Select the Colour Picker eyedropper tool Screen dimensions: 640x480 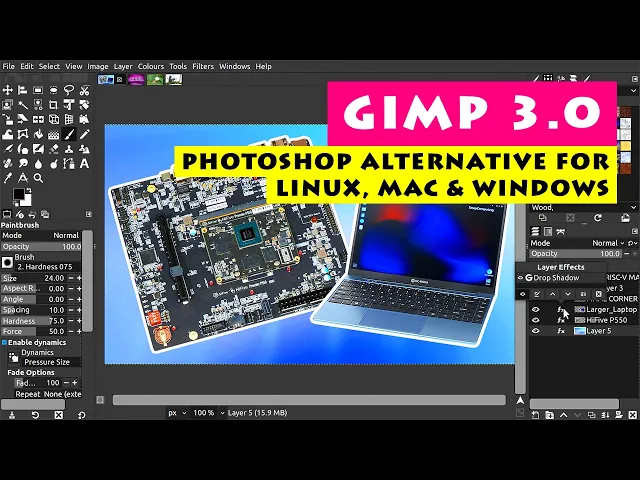(7, 178)
